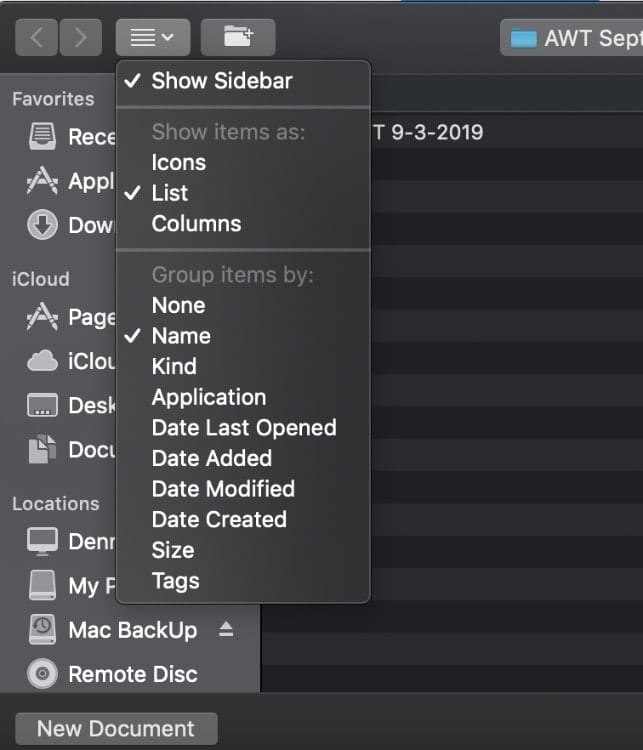Toggle the Show Sidebar option off
Image resolution: width=643 pixels, height=750 pixels.
(221, 81)
